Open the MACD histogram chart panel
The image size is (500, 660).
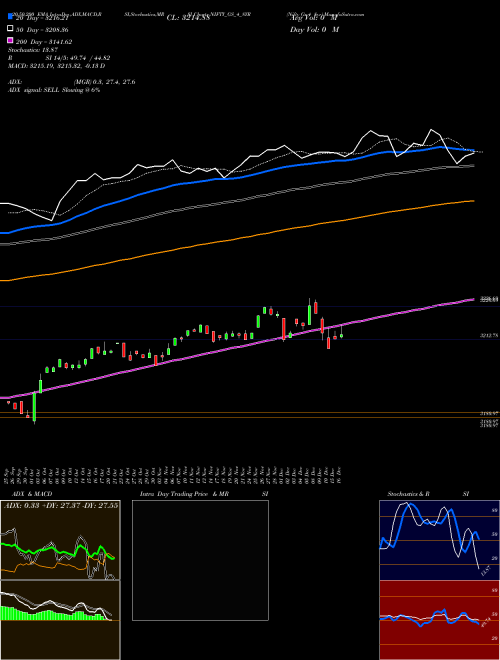[x=60, y=620]
